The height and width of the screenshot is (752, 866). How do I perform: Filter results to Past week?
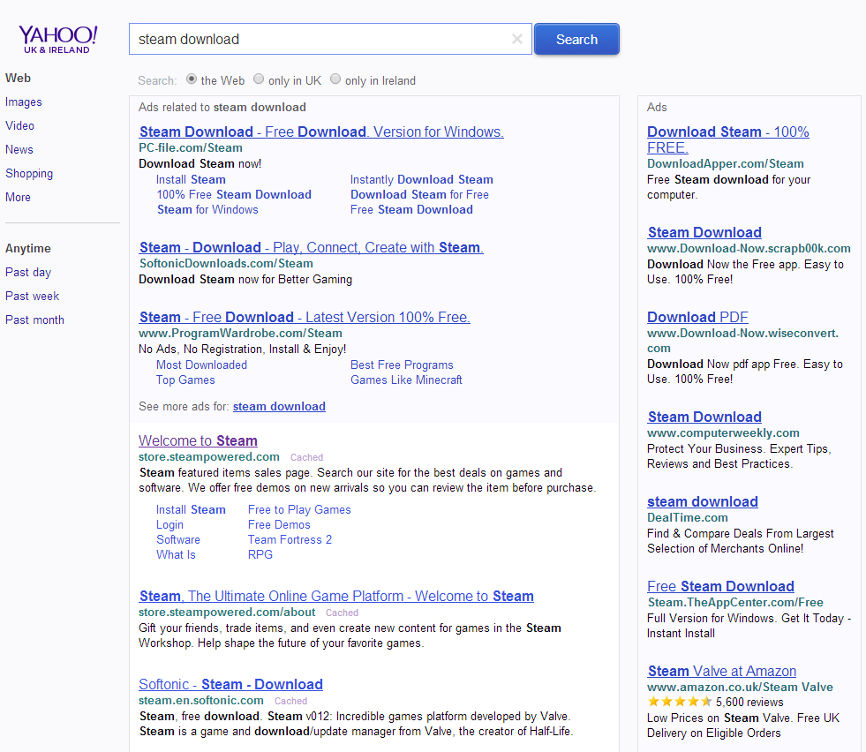point(32,296)
